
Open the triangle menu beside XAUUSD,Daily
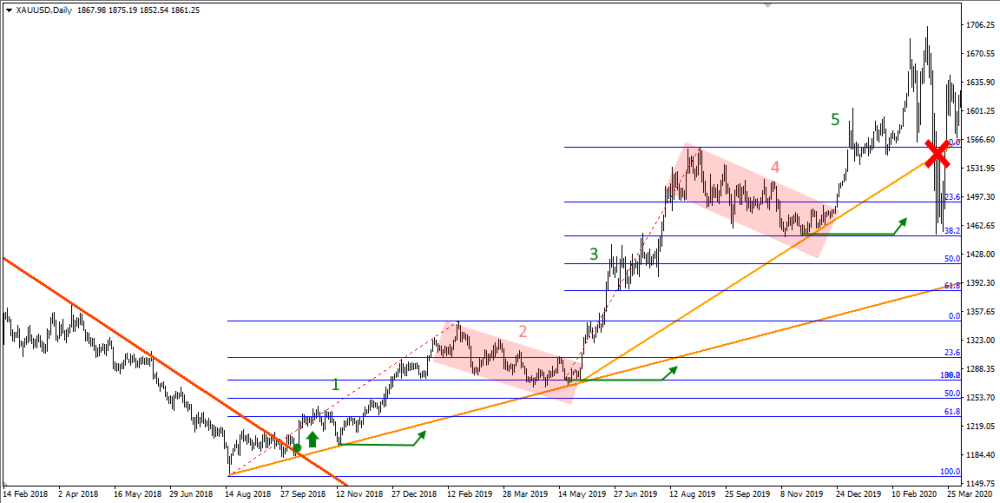[x=8, y=10]
